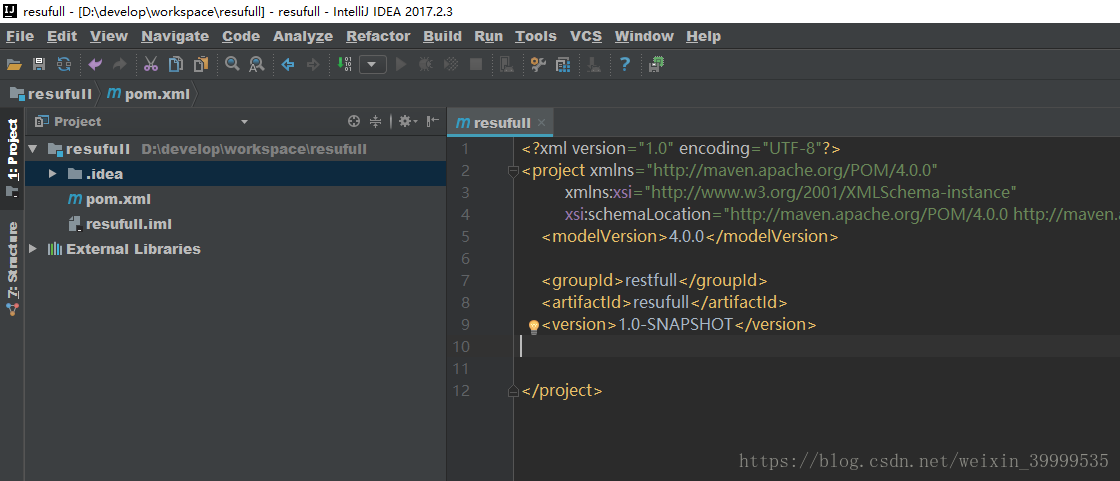Click the fold marker at closing project tag
Viewport: 1120px width, 481px height.
coord(512,390)
